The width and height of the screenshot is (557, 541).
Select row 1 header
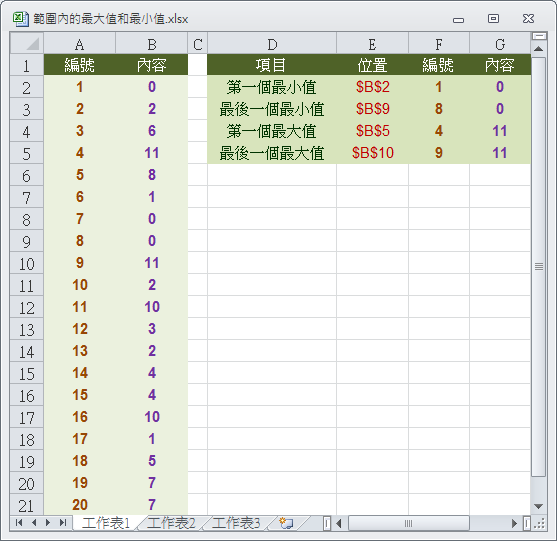click(x=27, y=65)
